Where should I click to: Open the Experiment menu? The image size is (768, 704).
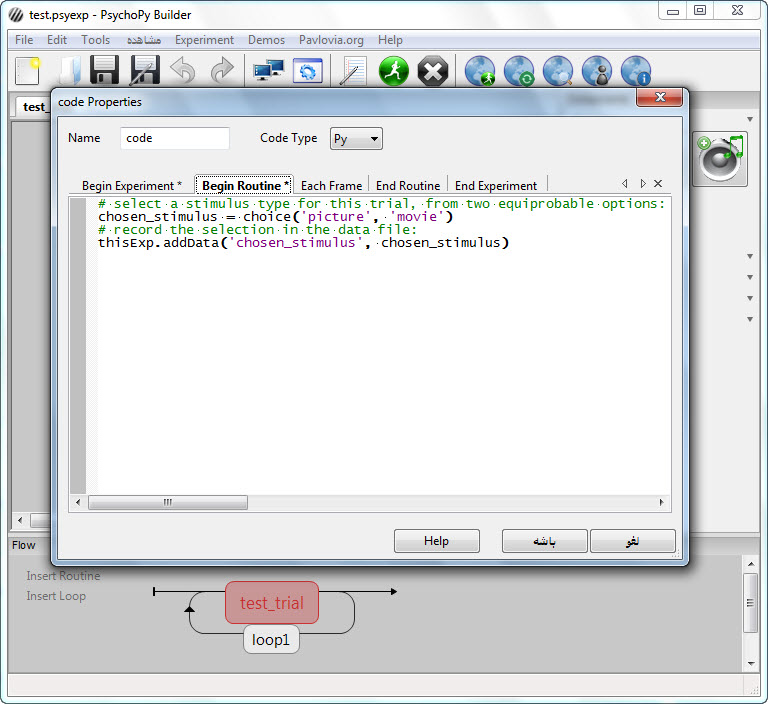click(x=204, y=40)
